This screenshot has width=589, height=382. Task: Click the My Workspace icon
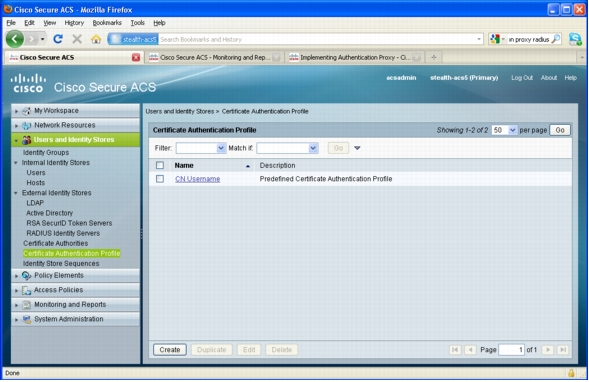point(26,111)
